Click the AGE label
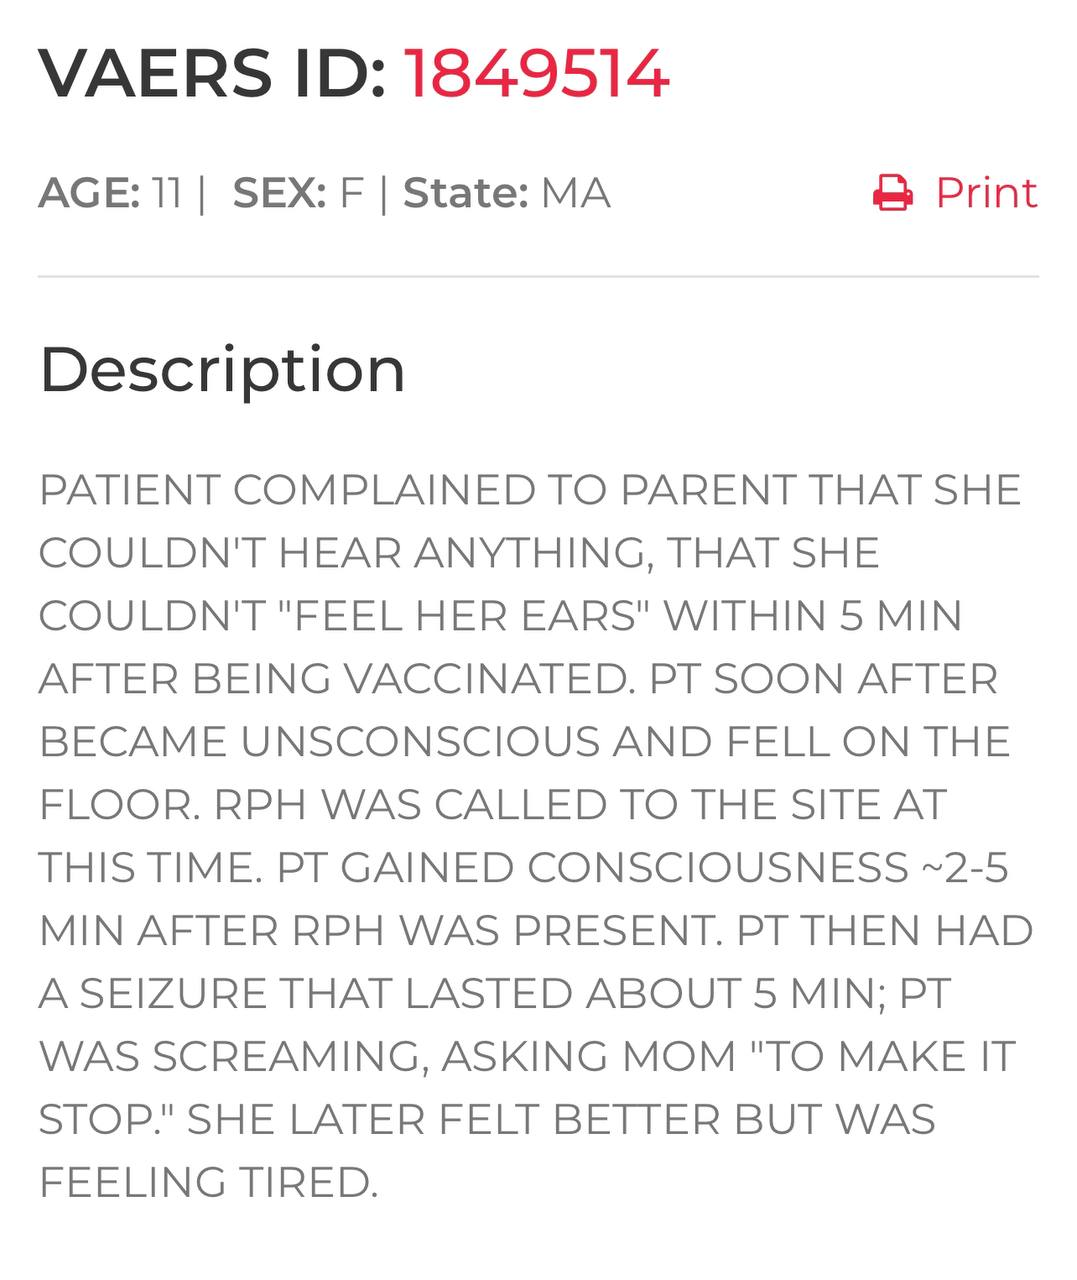The width and height of the screenshot is (1077, 1280). (x=89, y=193)
